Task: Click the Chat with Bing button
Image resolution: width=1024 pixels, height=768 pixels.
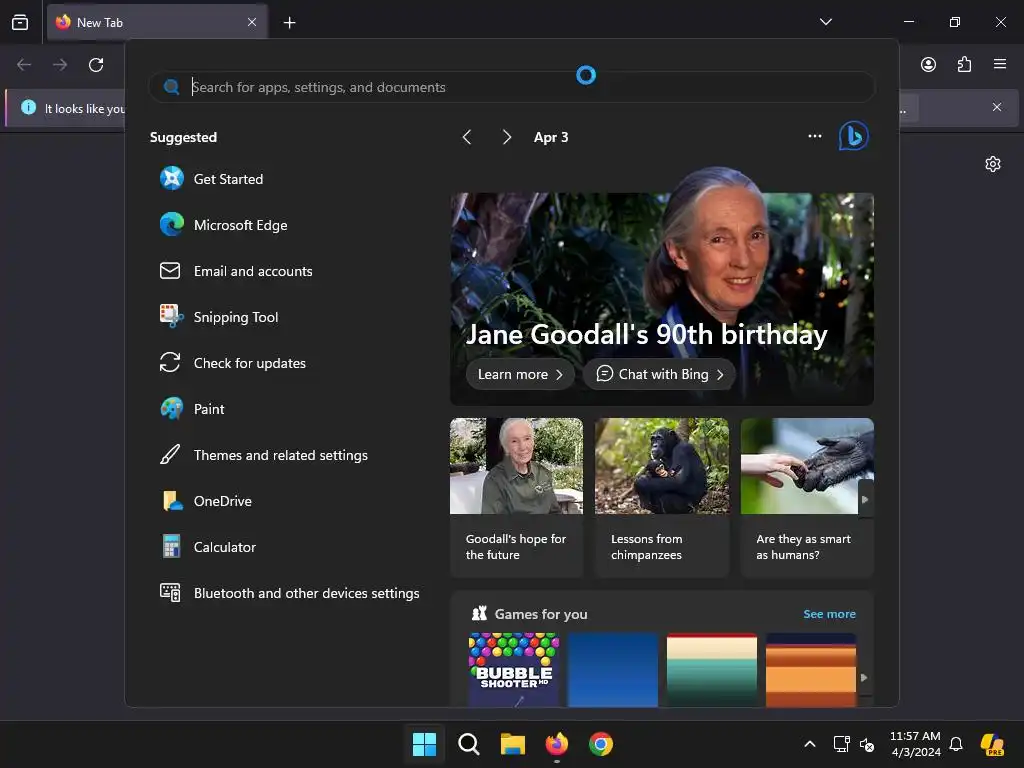Action: coord(660,374)
